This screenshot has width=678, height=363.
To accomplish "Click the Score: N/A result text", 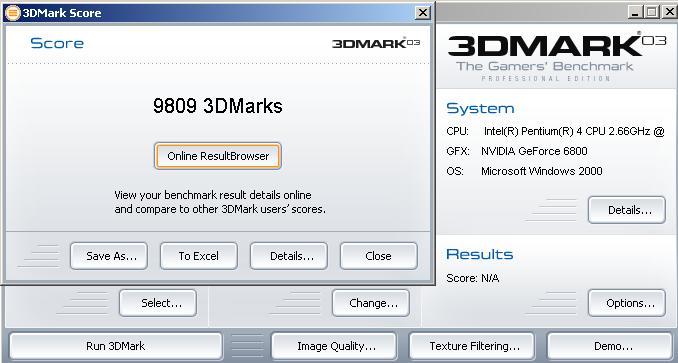I will coord(473,278).
